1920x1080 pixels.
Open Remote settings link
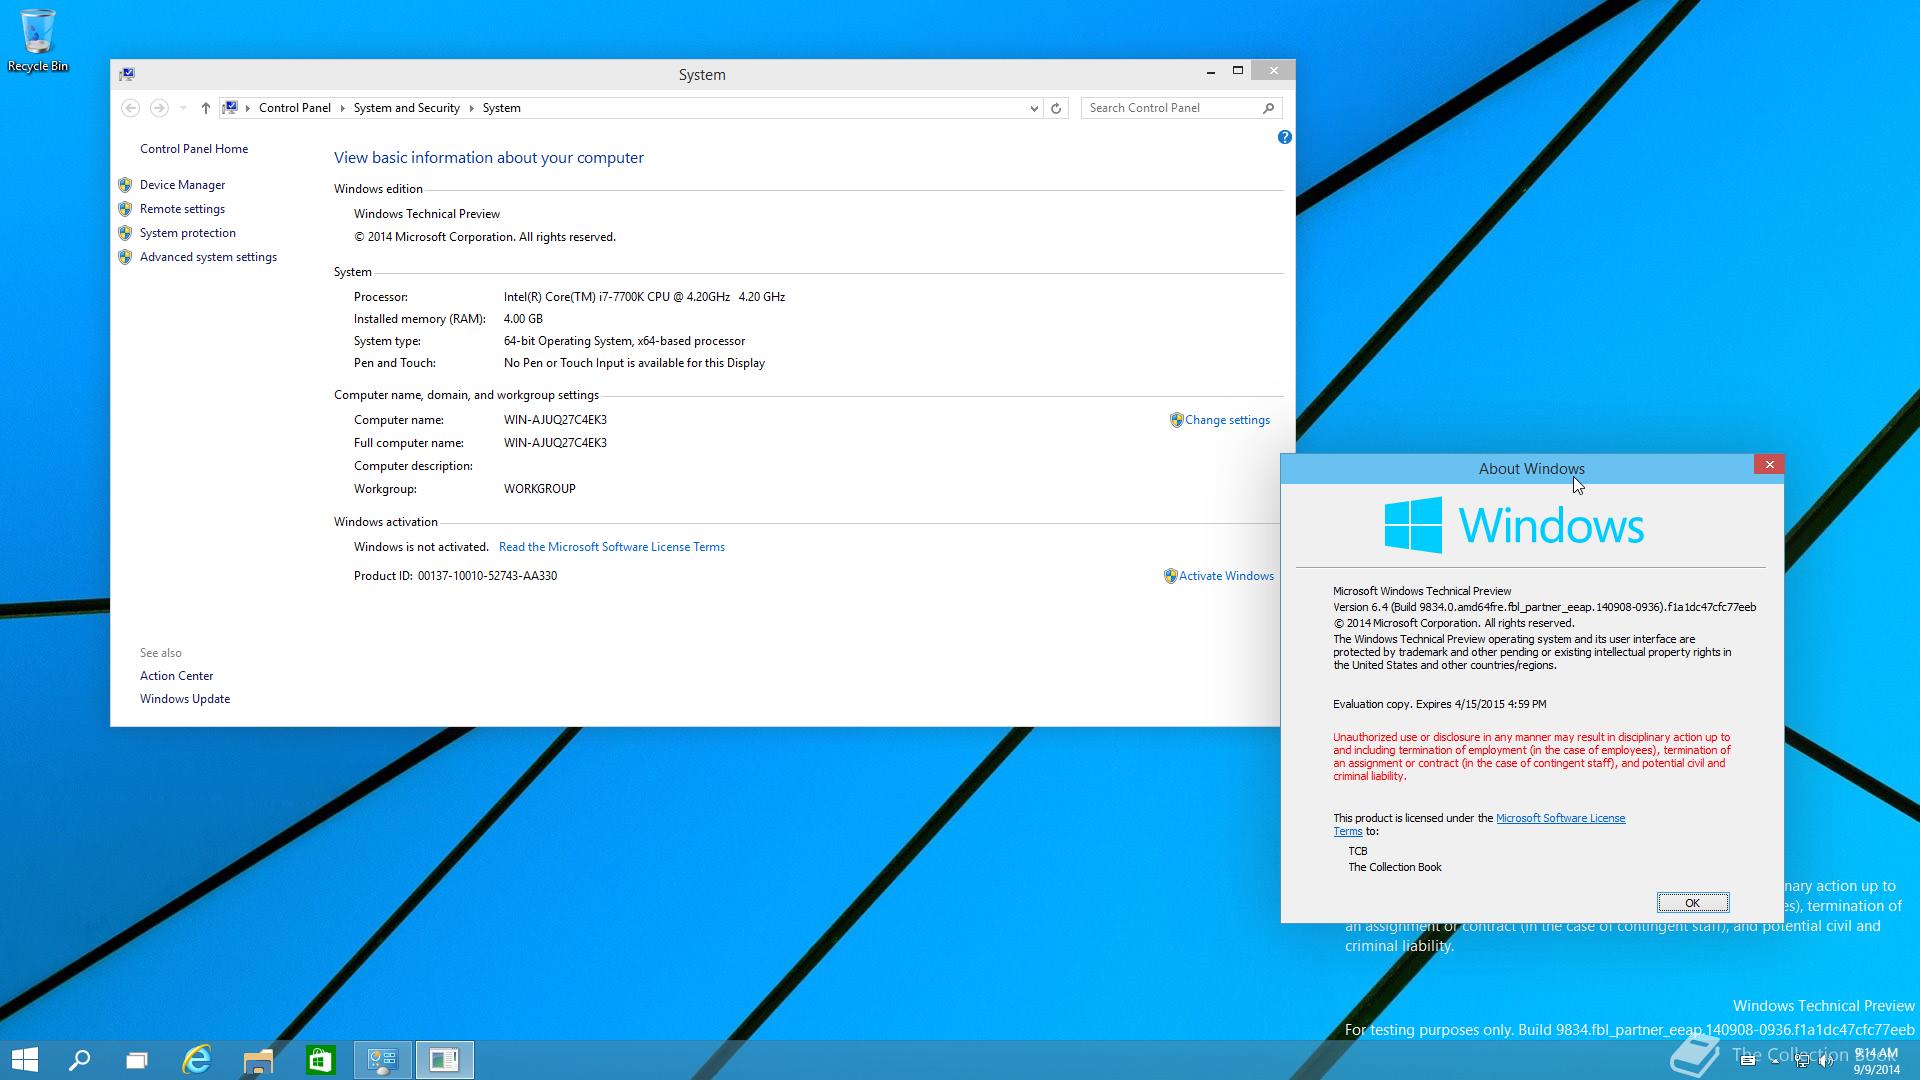coord(182,209)
